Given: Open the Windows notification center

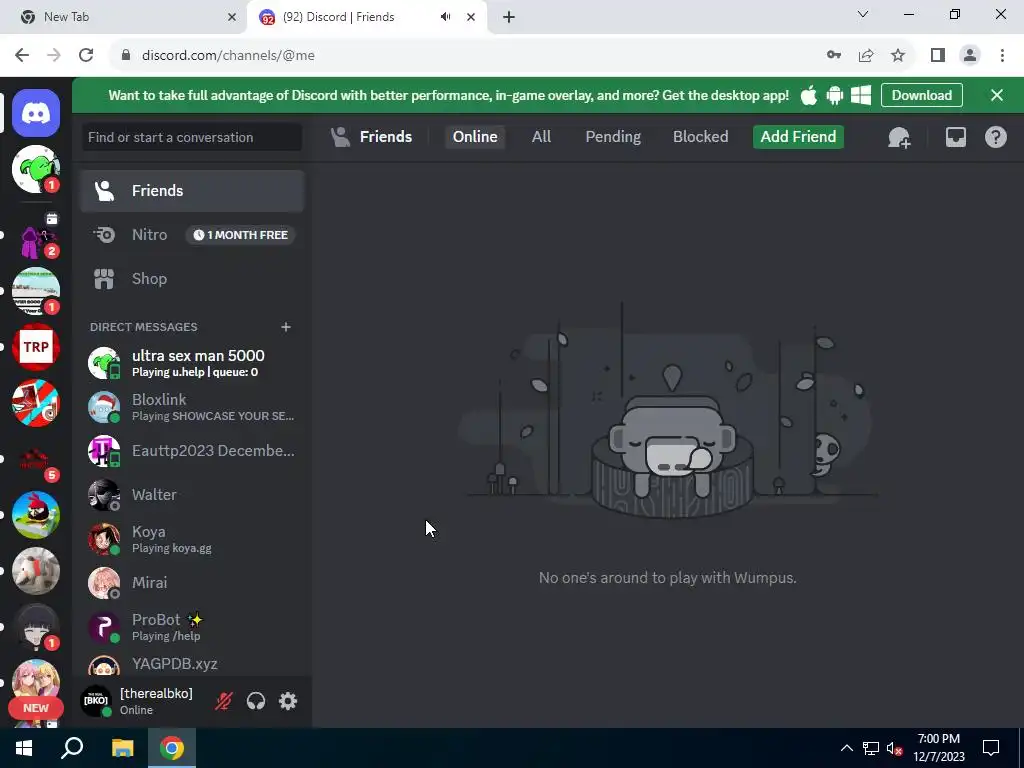Looking at the screenshot, I should point(991,748).
